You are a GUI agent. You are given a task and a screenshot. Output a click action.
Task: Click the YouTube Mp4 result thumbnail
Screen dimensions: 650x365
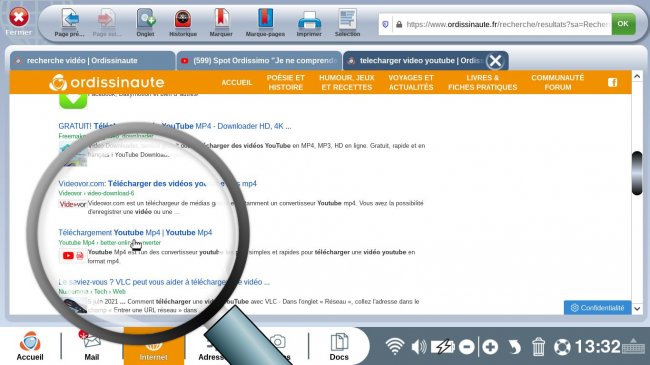coord(73,256)
